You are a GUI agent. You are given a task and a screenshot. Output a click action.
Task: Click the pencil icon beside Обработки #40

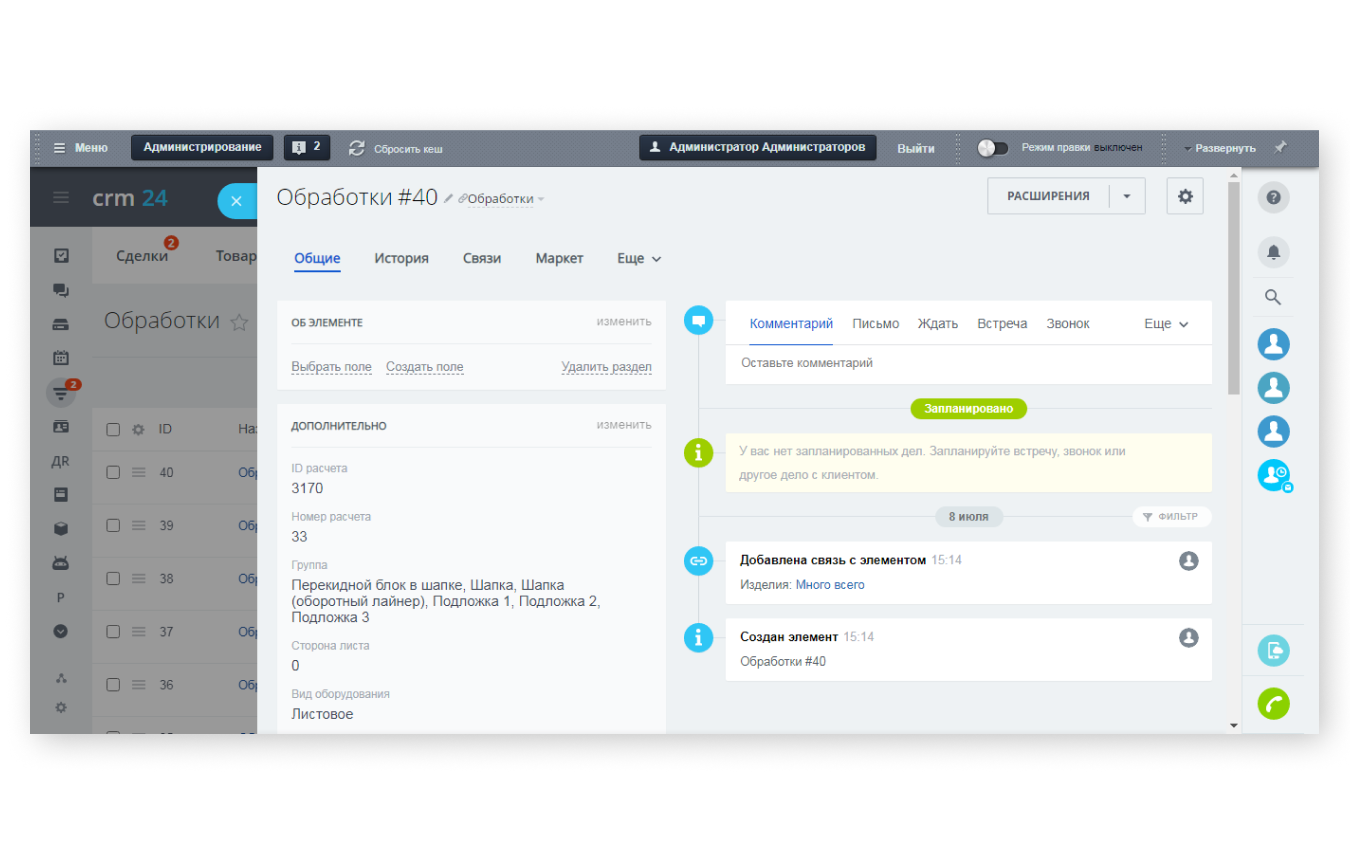(449, 198)
